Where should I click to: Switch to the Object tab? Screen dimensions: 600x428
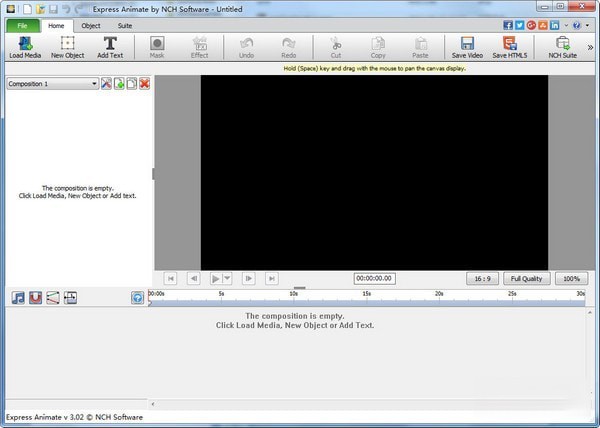click(90, 24)
